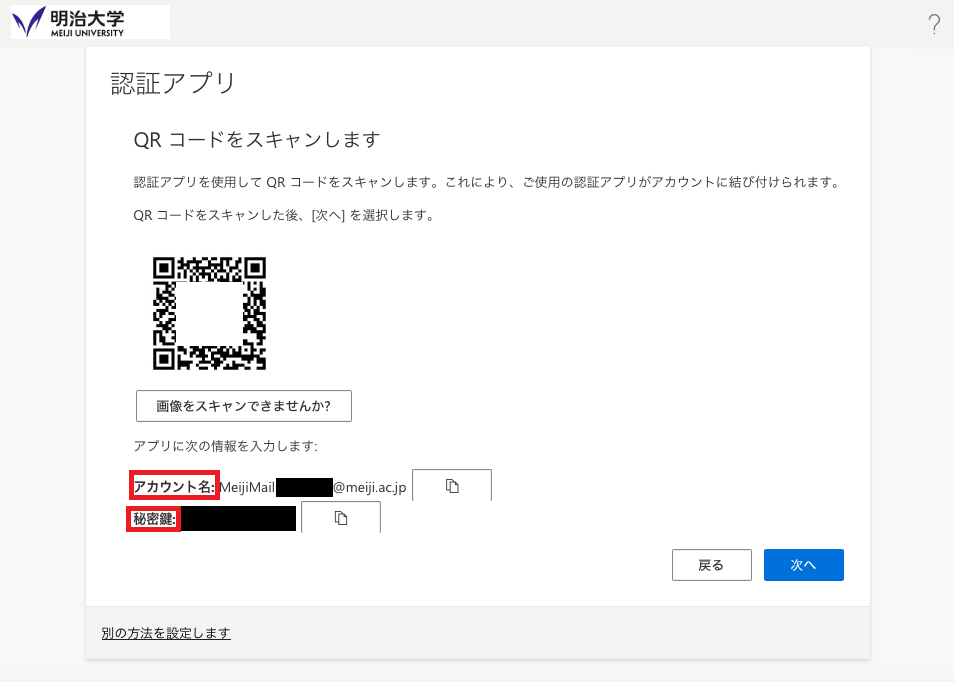Select the MeijiMail account name text
Viewport: 954px width, 682px height.
313,487
